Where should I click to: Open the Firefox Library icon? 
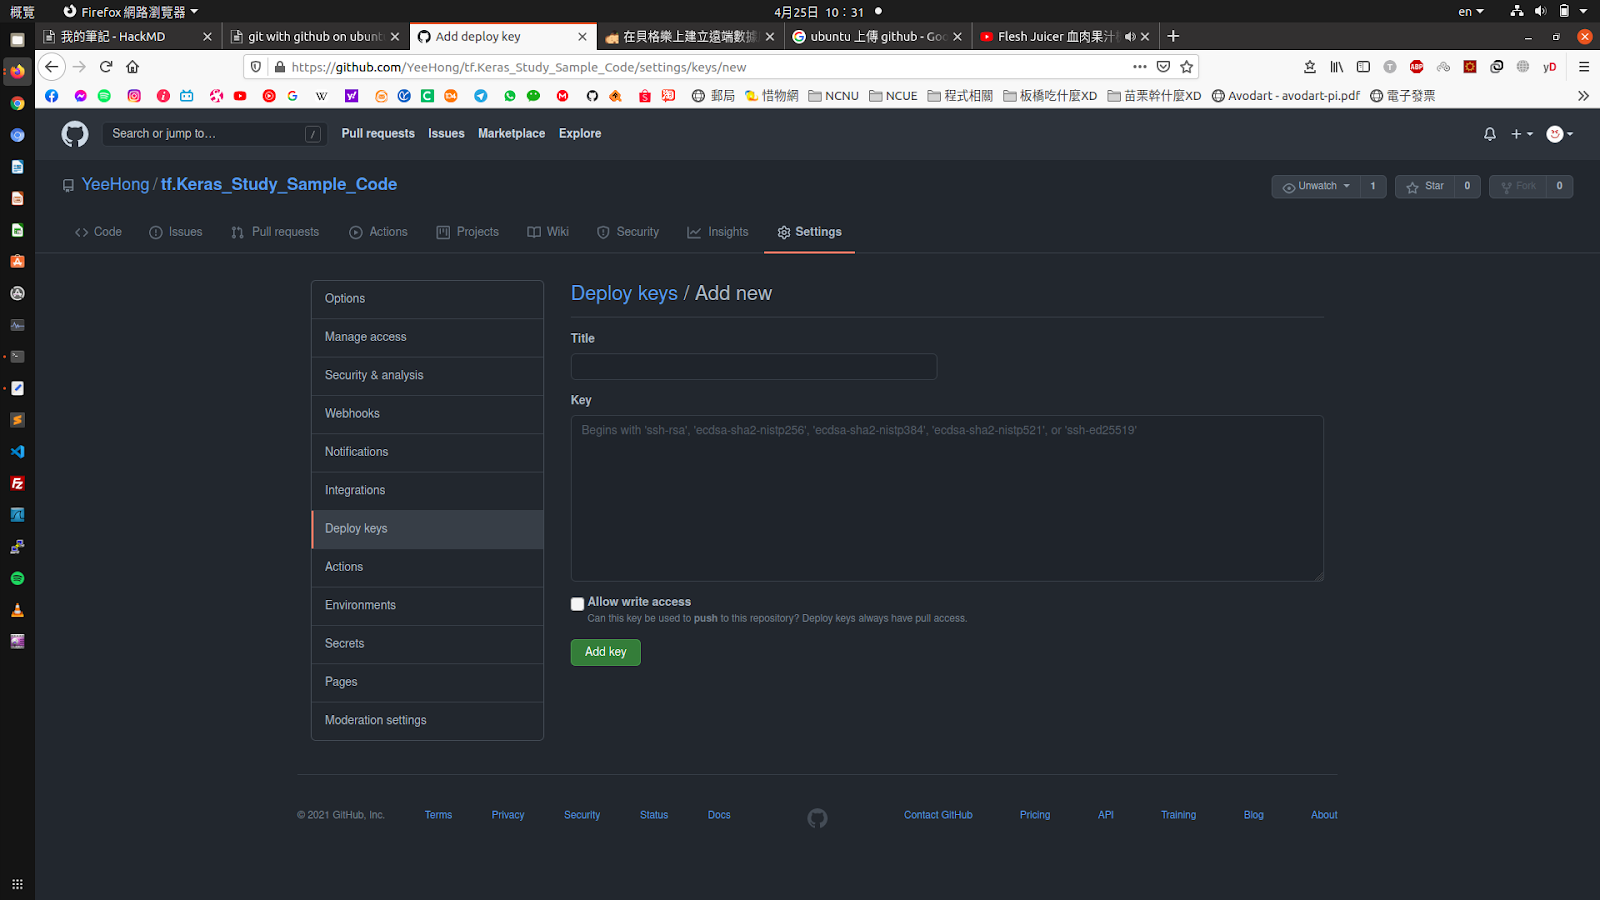[x=1336, y=67]
